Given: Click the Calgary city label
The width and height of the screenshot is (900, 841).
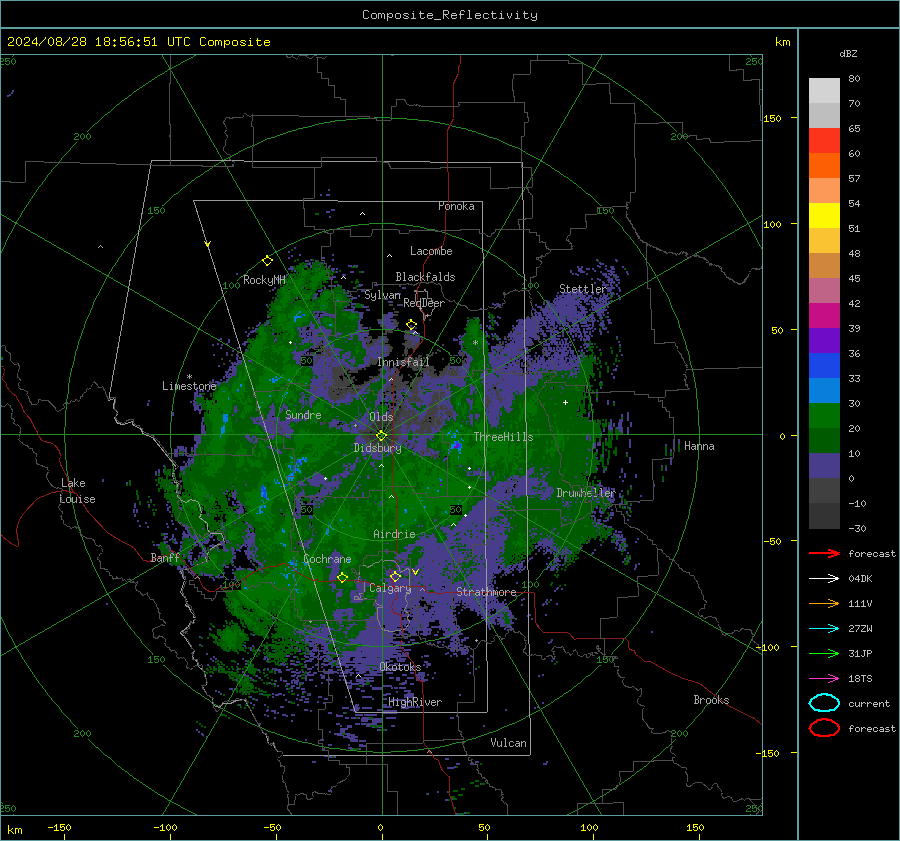Looking at the screenshot, I should 390,588.
